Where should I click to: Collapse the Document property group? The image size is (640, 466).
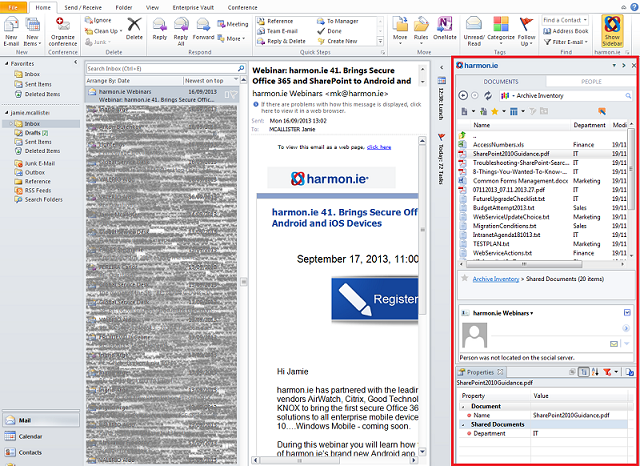click(463, 406)
